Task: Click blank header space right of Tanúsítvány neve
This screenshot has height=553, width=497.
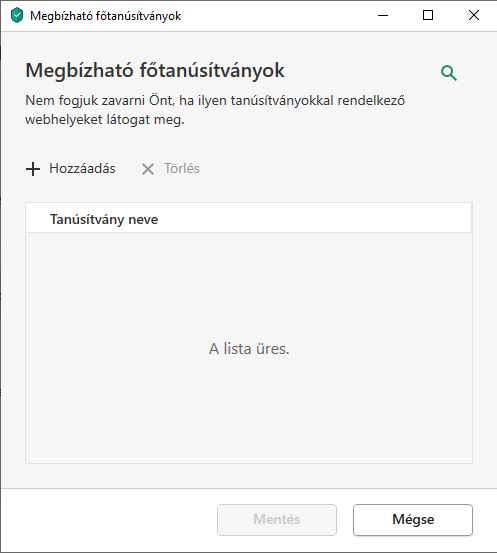Action: click(314, 219)
